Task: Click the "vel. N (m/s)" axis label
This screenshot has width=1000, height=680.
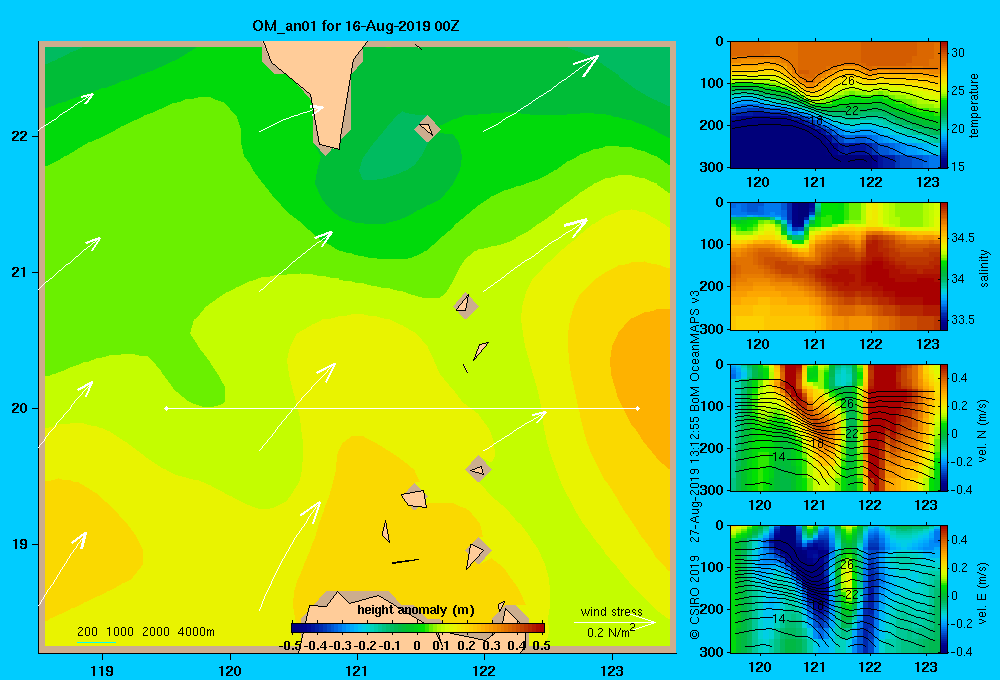Action: [x=983, y=431]
